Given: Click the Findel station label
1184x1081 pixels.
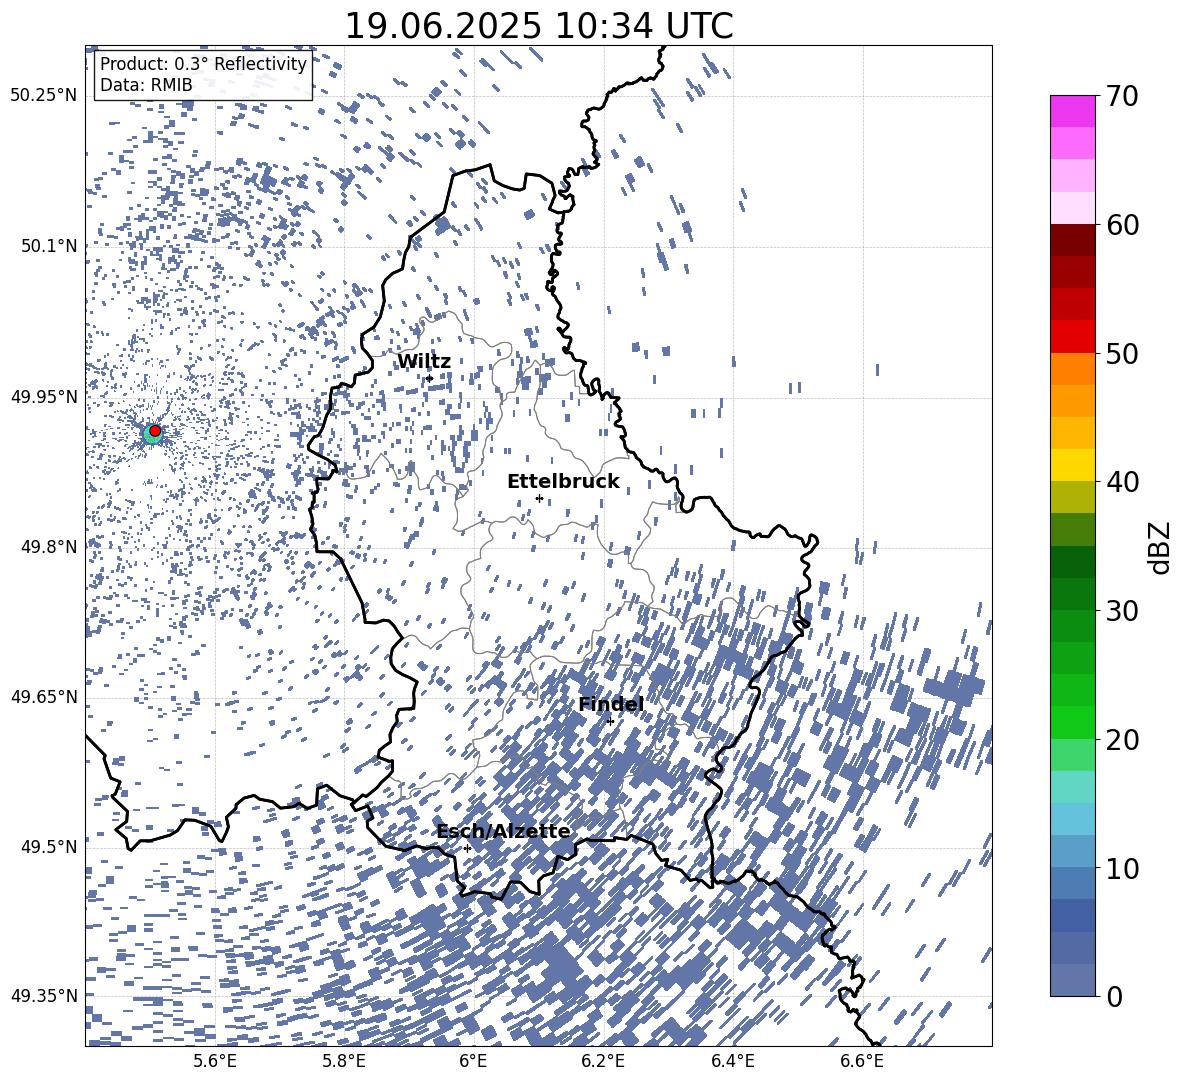Looking at the screenshot, I should pyautogui.click(x=611, y=704).
